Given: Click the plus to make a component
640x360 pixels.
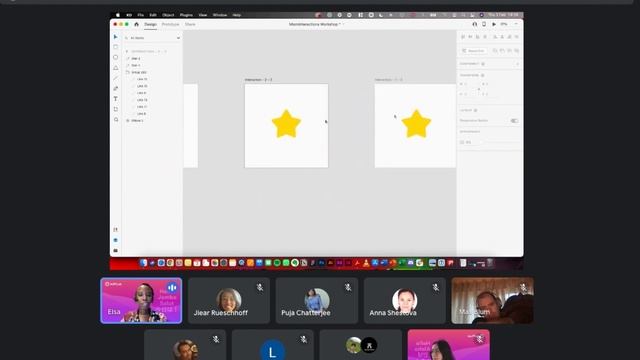Looking at the screenshot, I should point(517,64).
